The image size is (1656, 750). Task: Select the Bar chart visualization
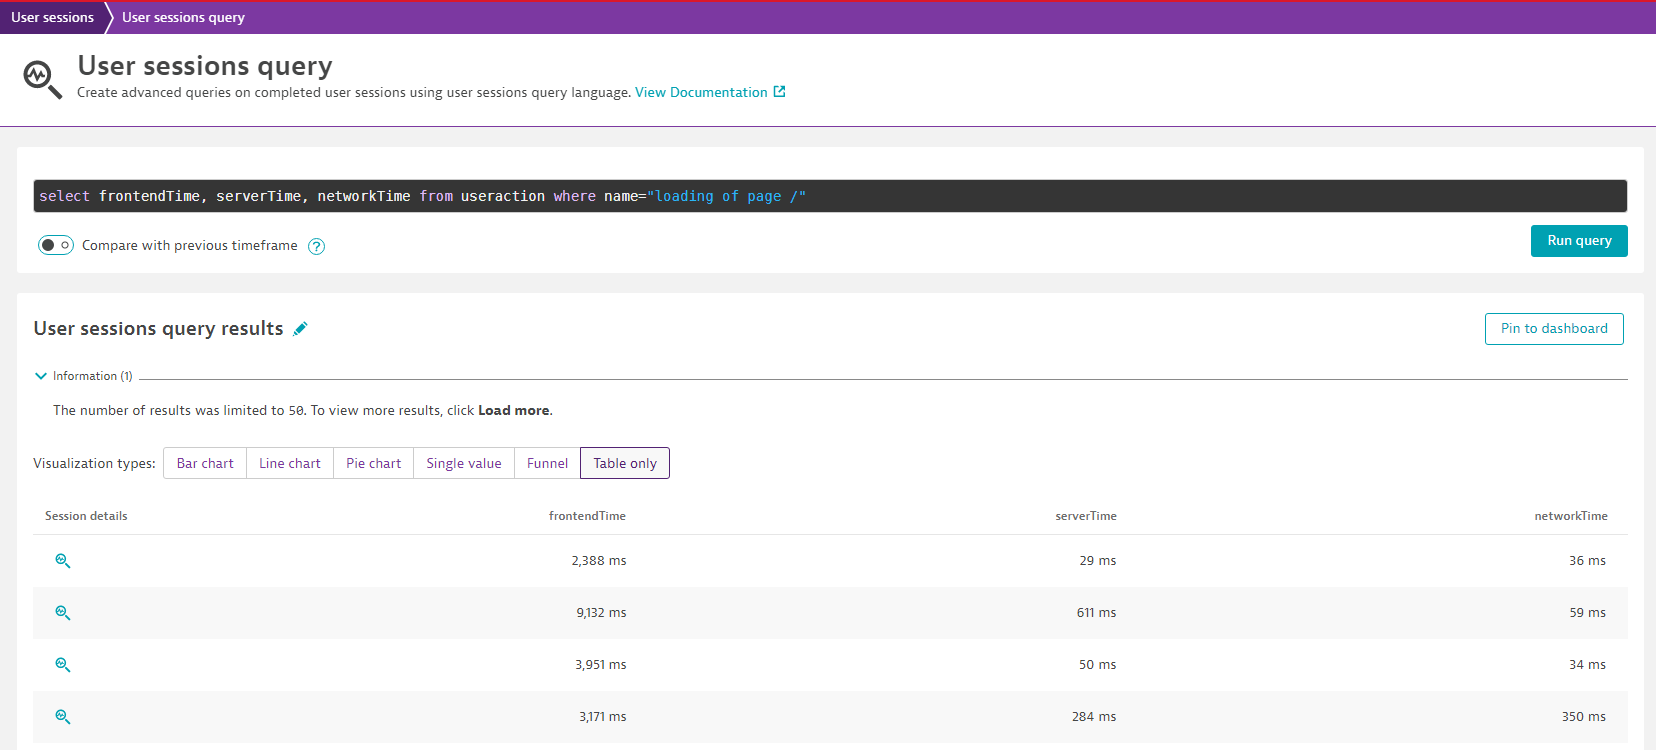205,463
